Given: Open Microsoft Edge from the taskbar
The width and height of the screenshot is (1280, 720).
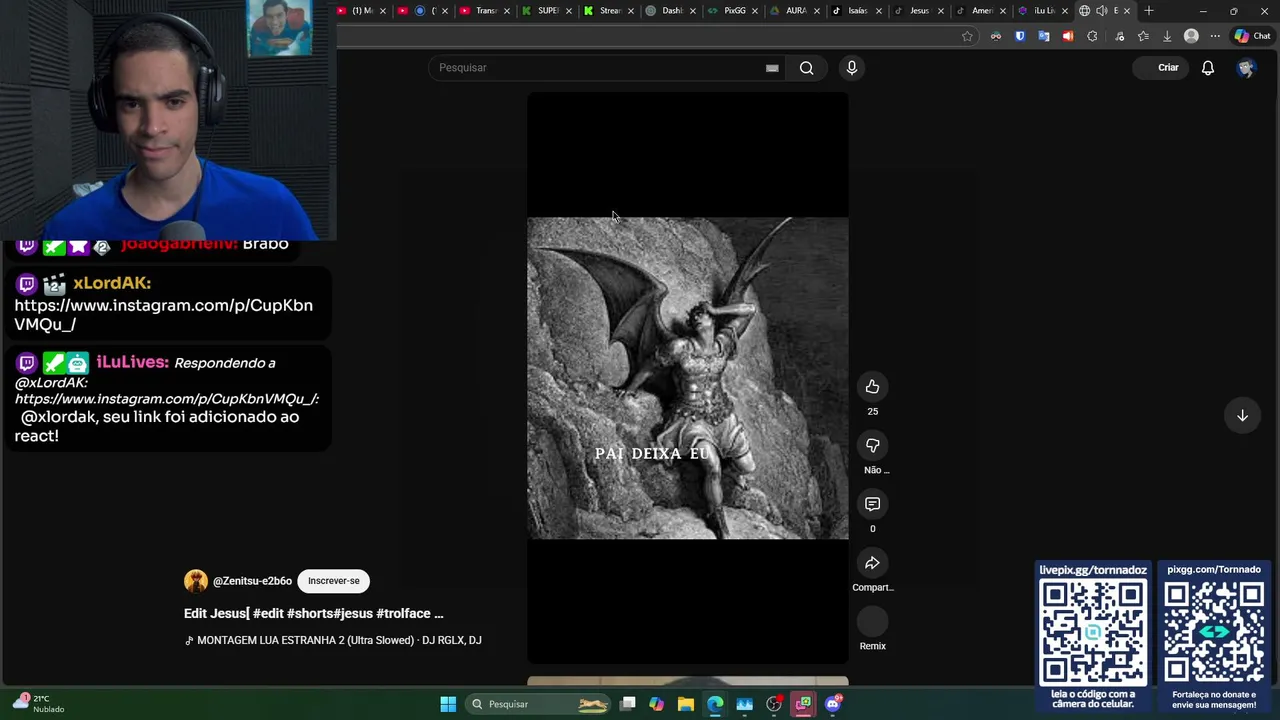Looking at the screenshot, I should [x=715, y=704].
